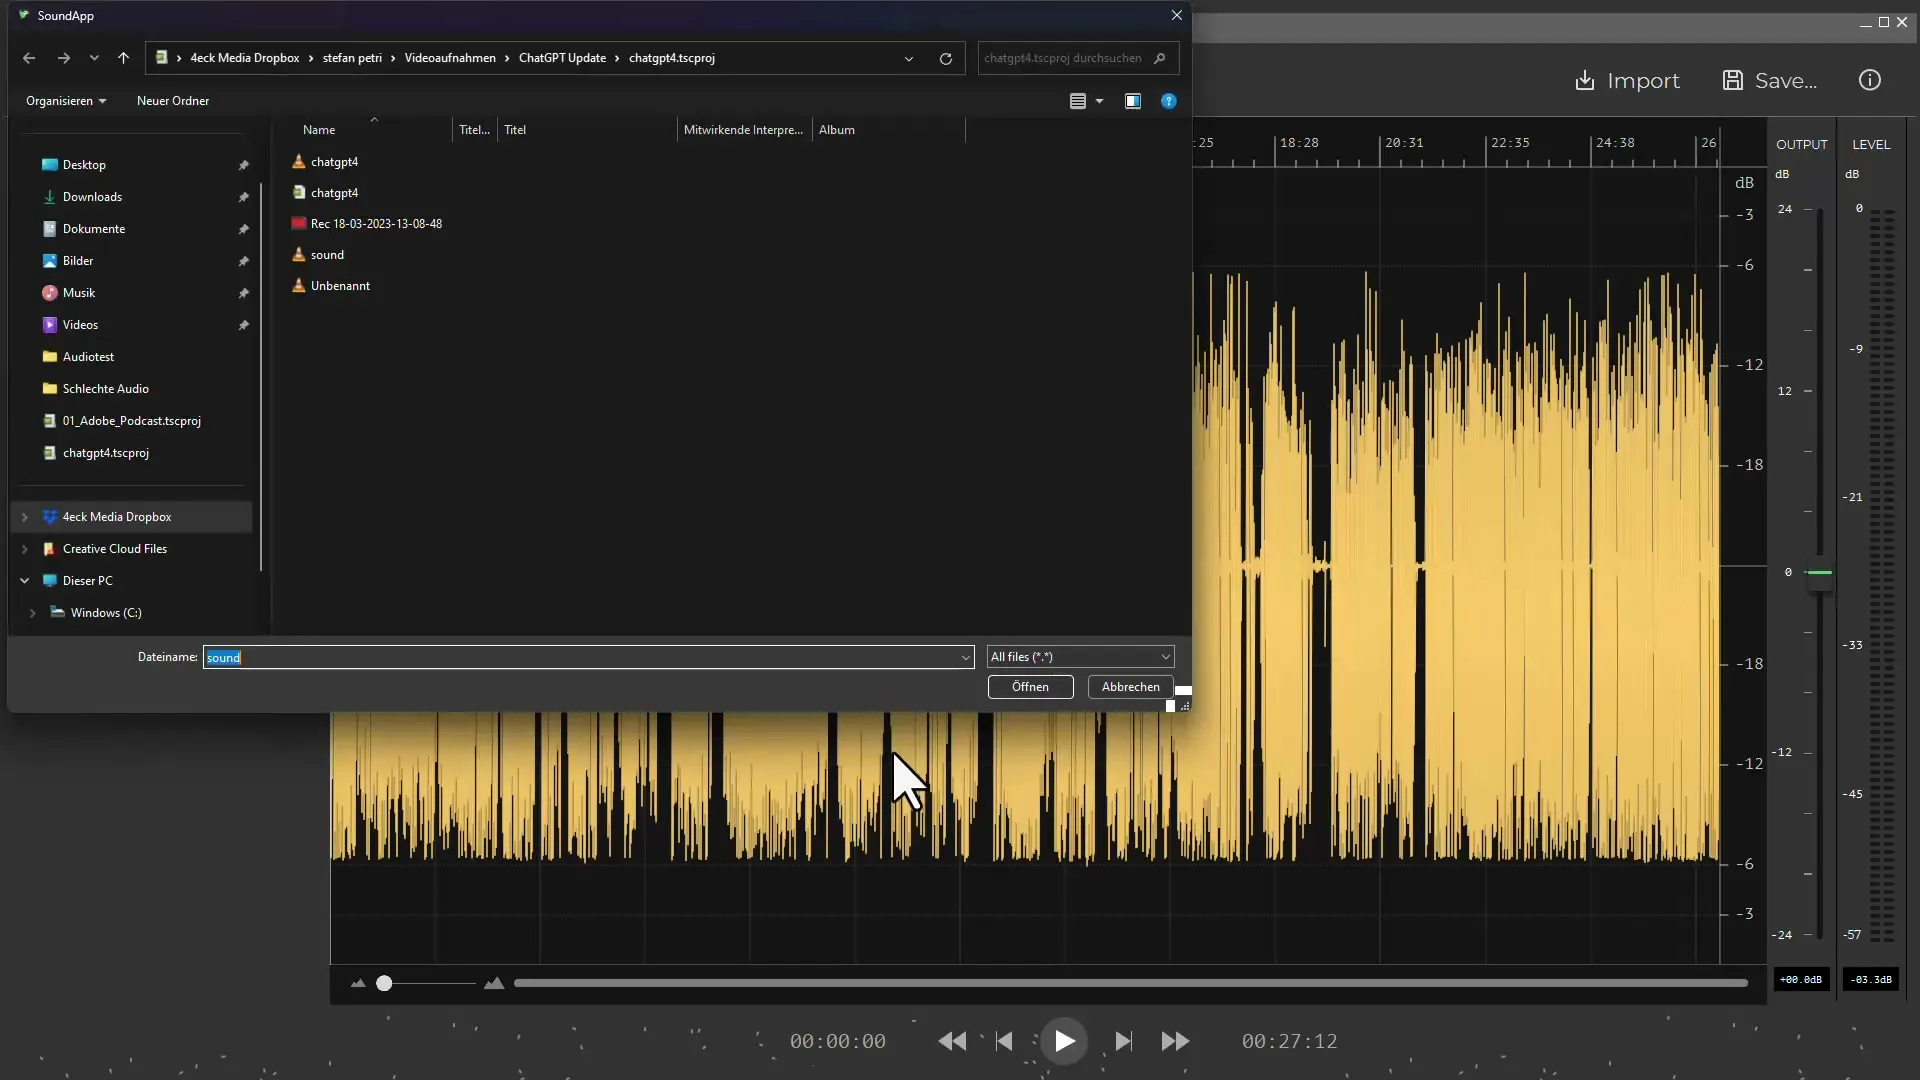Click Videoaufnahmen breadcrumb

pyautogui.click(x=450, y=58)
